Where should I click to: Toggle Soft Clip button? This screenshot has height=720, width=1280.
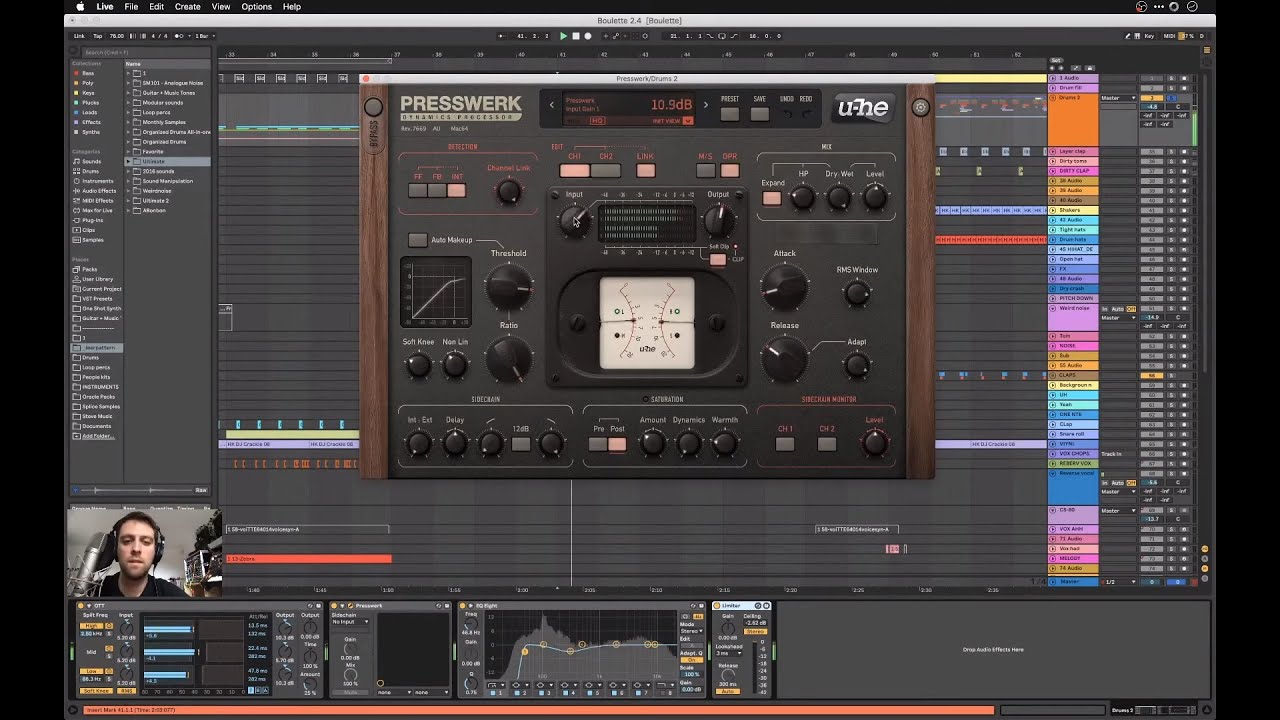click(717, 260)
